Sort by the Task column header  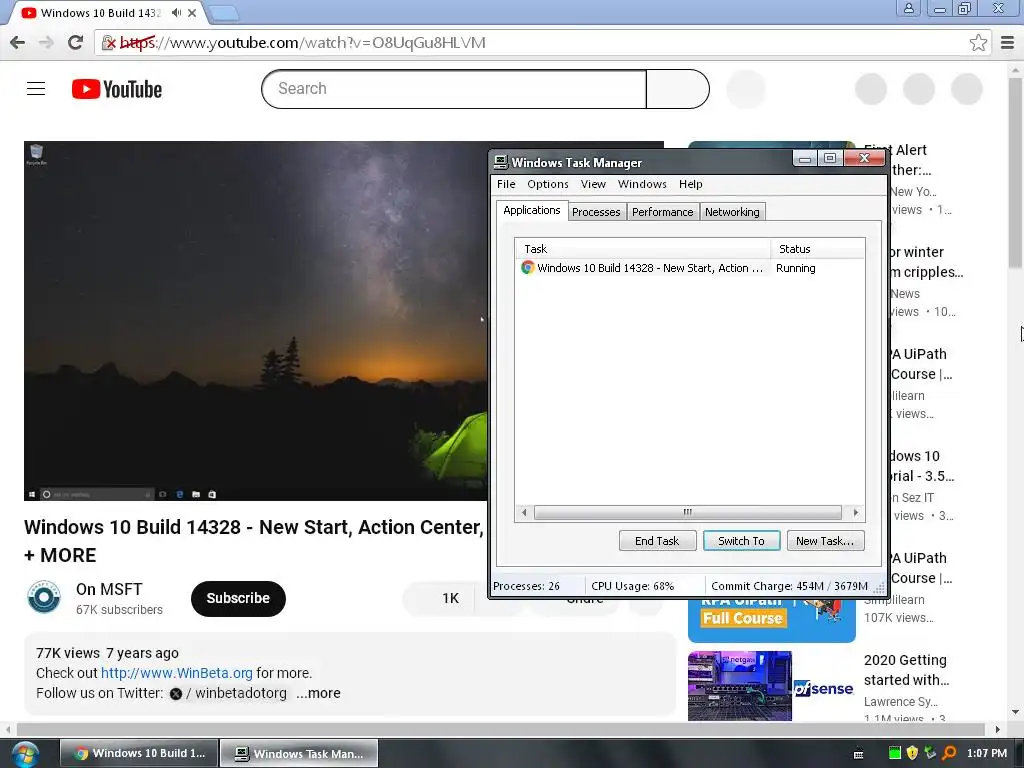(643, 249)
